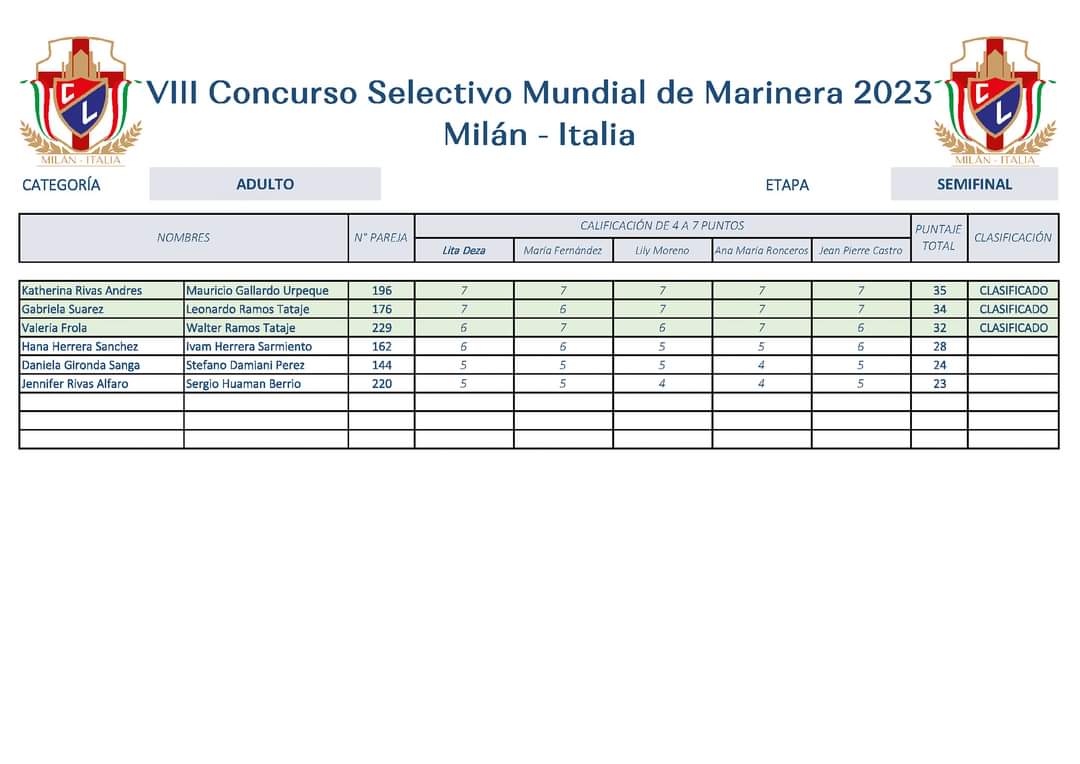Click total score 28 for Hana Herrera
The image size is (1080, 764).
pos(939,346)
